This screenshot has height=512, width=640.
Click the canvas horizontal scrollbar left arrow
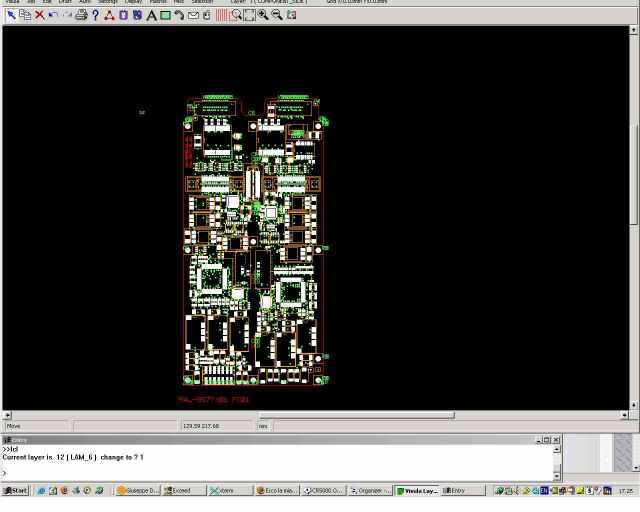click(7, 415)
